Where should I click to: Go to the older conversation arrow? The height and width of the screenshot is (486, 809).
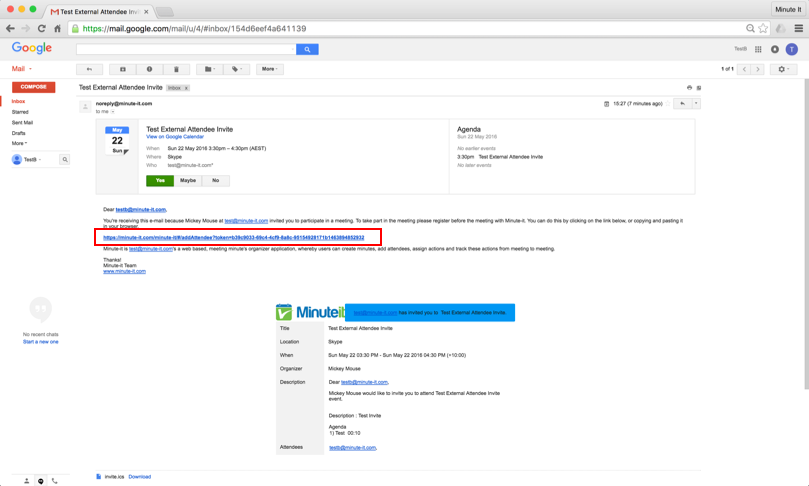pyautogui.click(x=758, y=69)
